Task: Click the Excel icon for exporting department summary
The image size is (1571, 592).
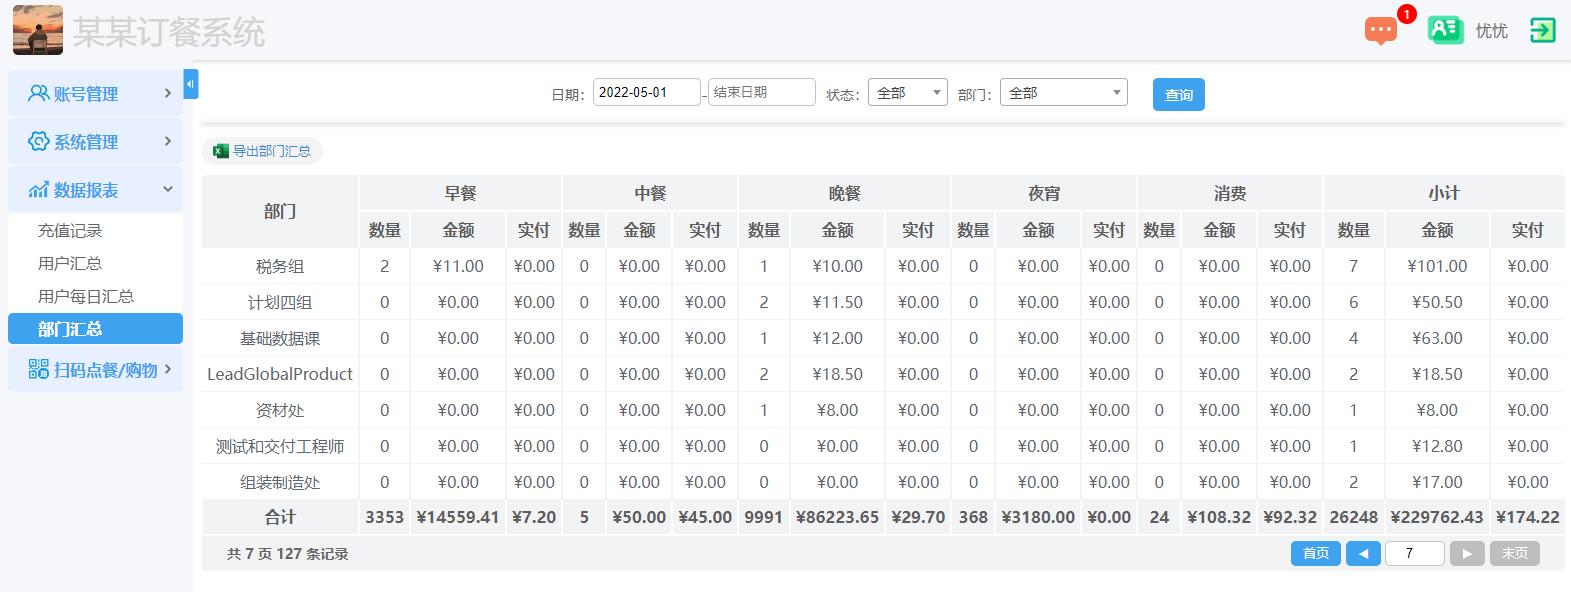Action: pos(221,151)
